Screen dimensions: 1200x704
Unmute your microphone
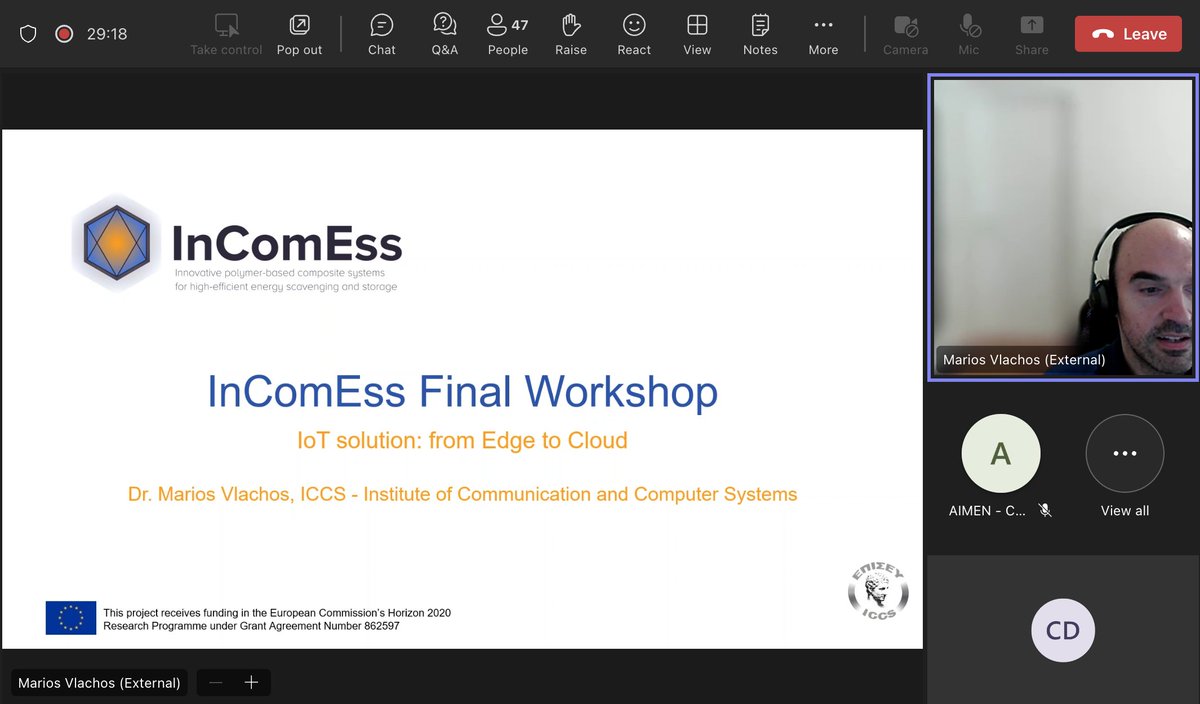pos(967,33)
